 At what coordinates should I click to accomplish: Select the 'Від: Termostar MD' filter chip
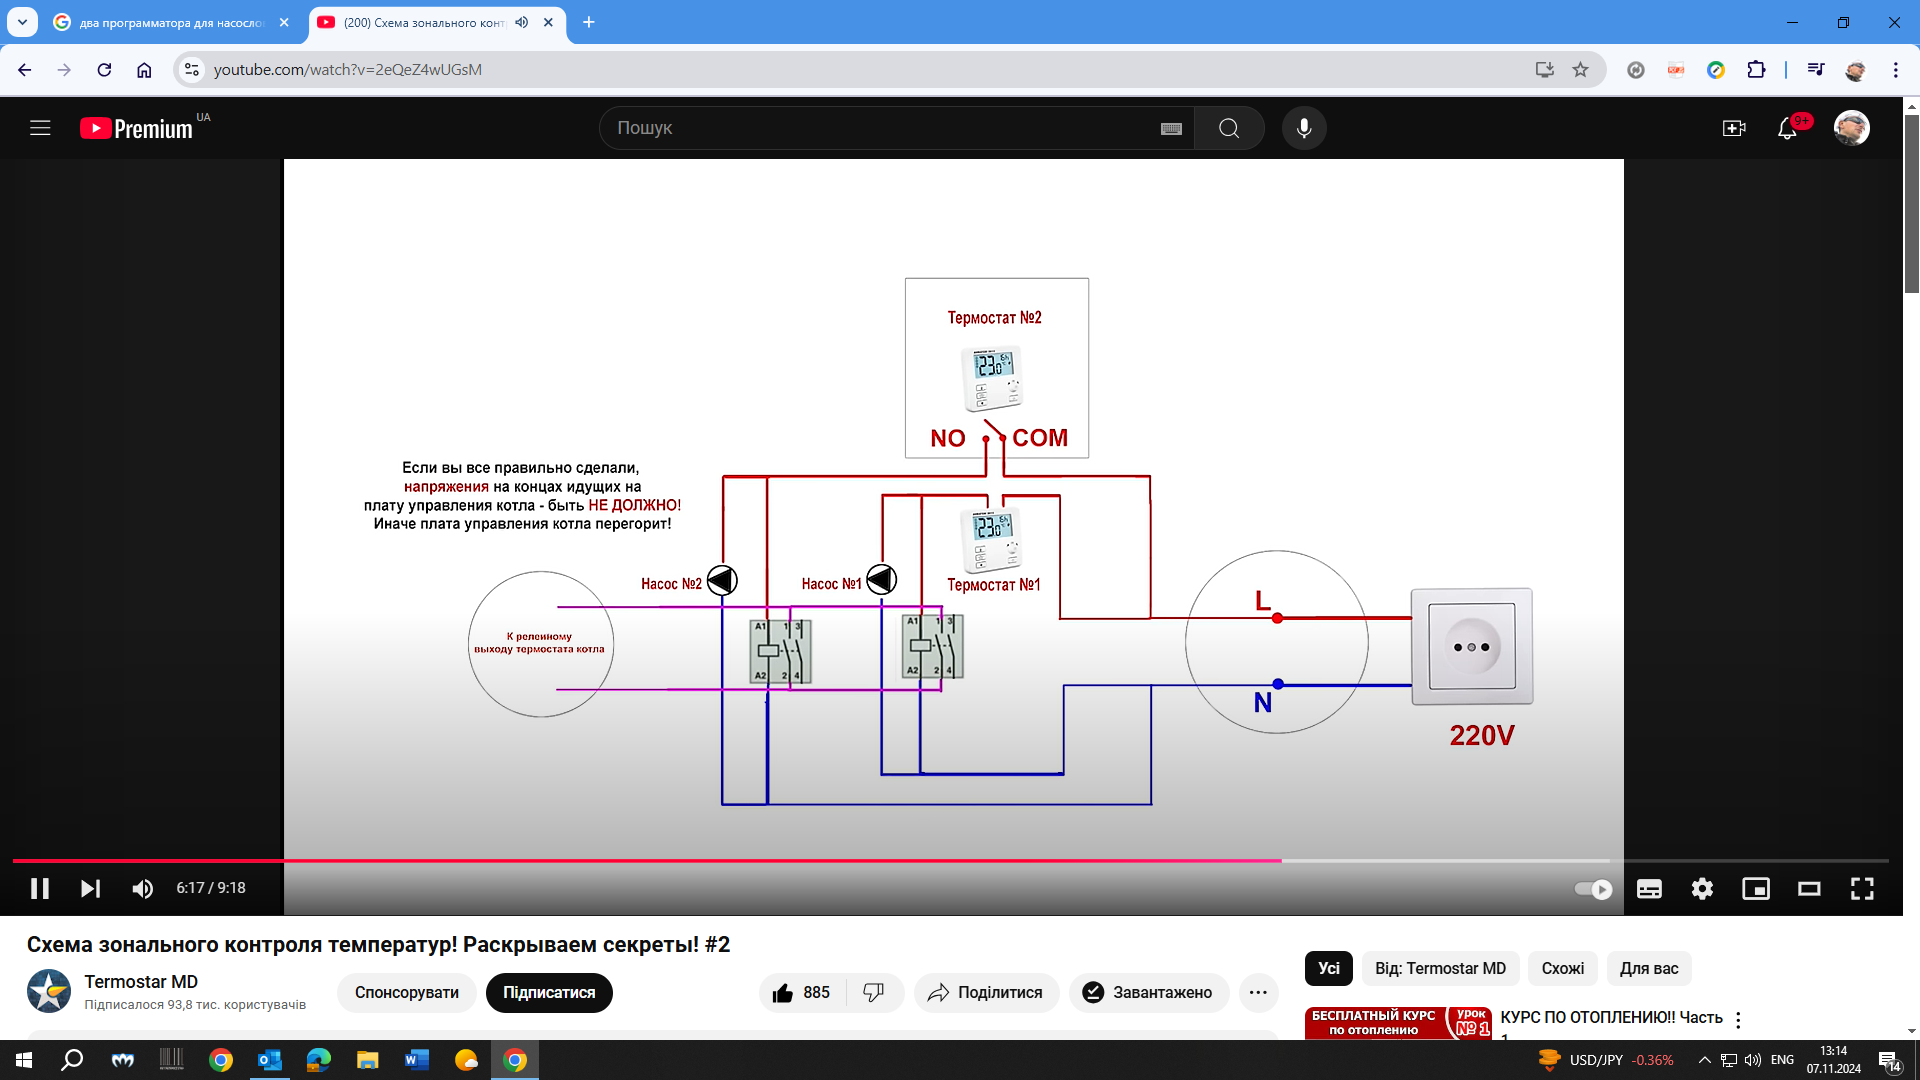(x=1440, y=968)
